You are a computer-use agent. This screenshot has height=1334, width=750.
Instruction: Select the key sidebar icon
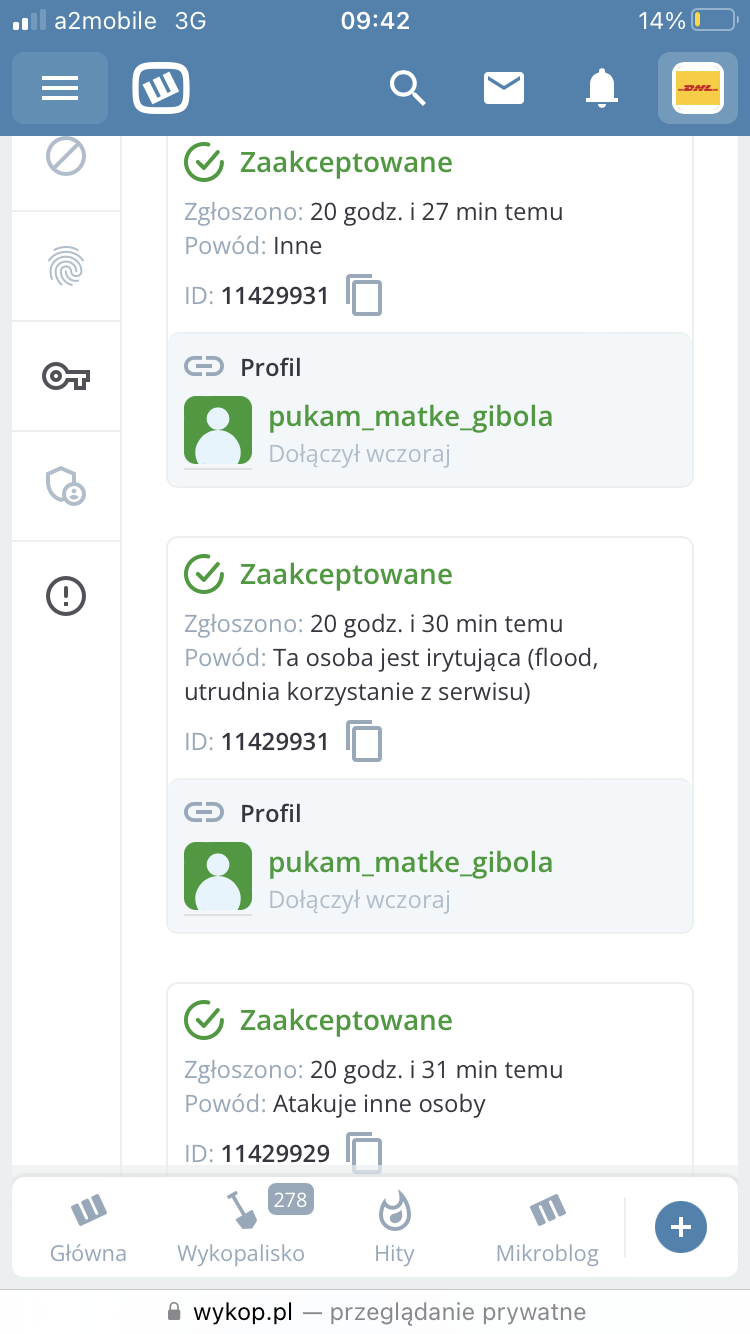click(66, 376)
